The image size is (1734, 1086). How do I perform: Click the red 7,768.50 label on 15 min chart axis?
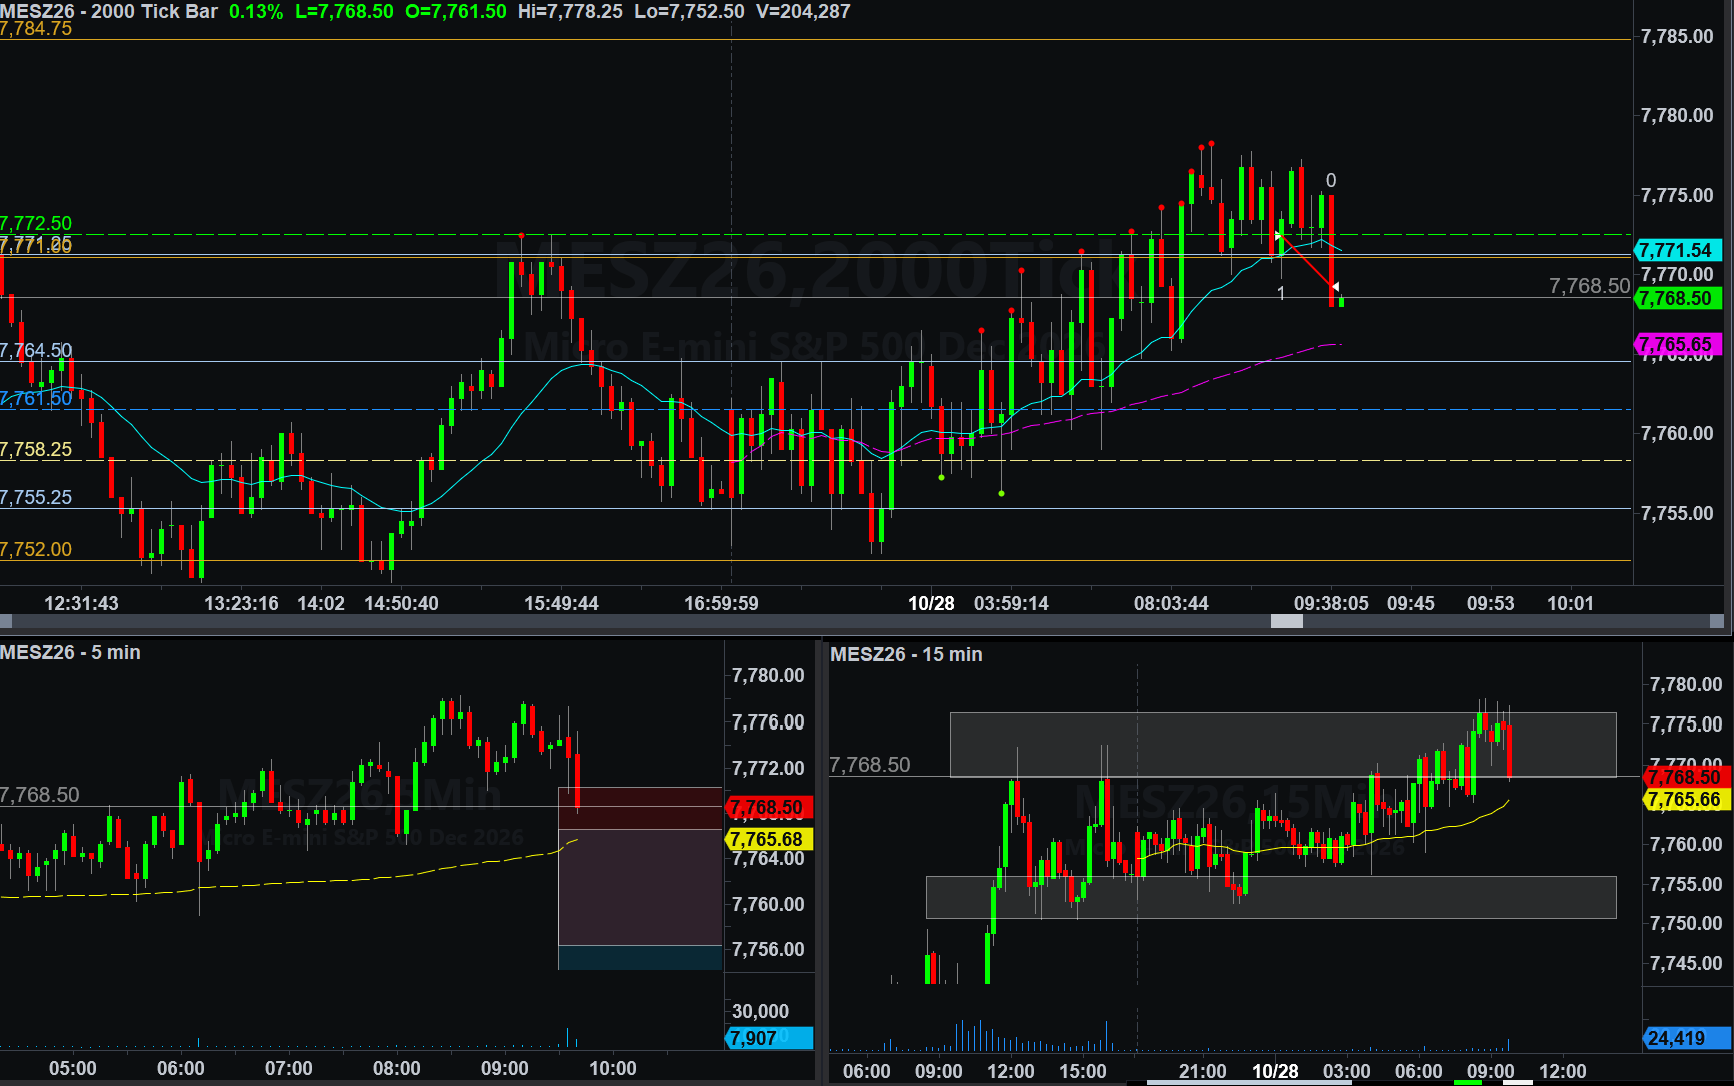tap(1686, 777)
